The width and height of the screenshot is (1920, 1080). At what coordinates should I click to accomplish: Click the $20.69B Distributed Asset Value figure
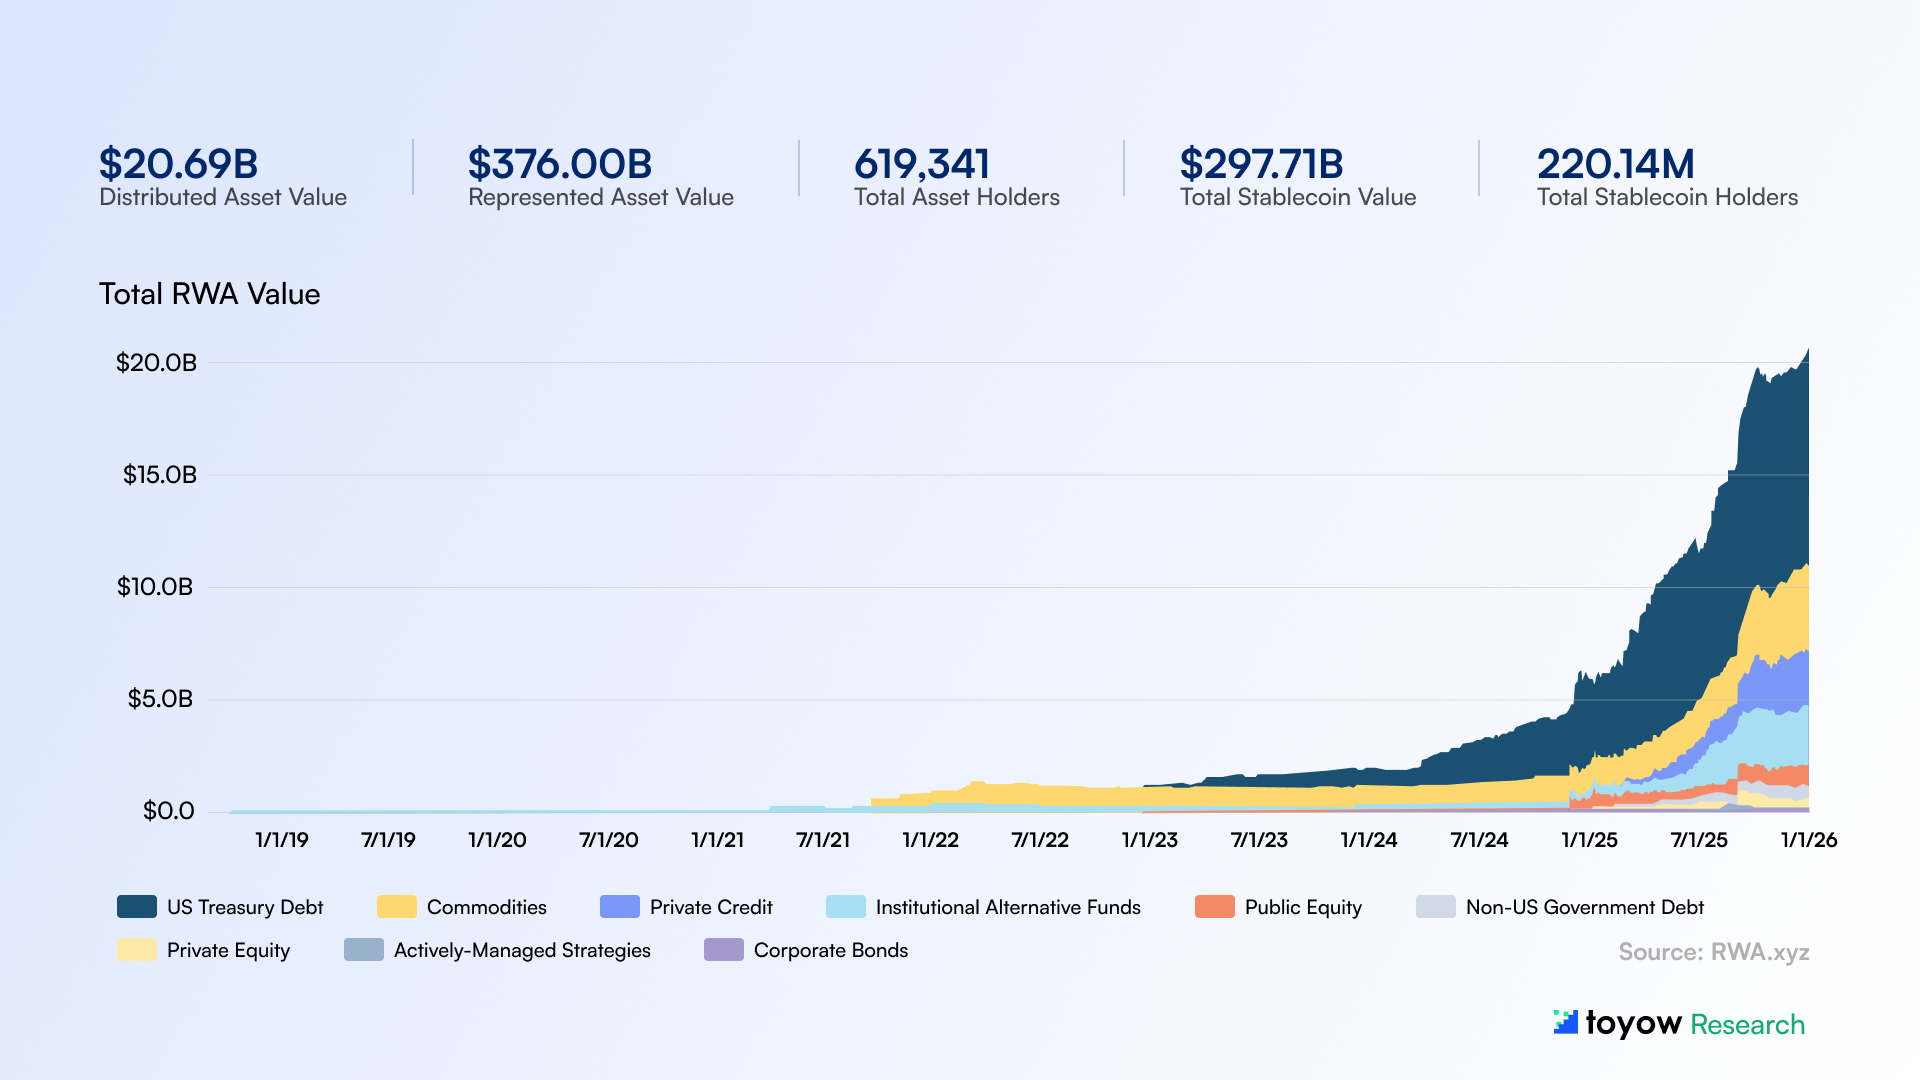(178, 164)
